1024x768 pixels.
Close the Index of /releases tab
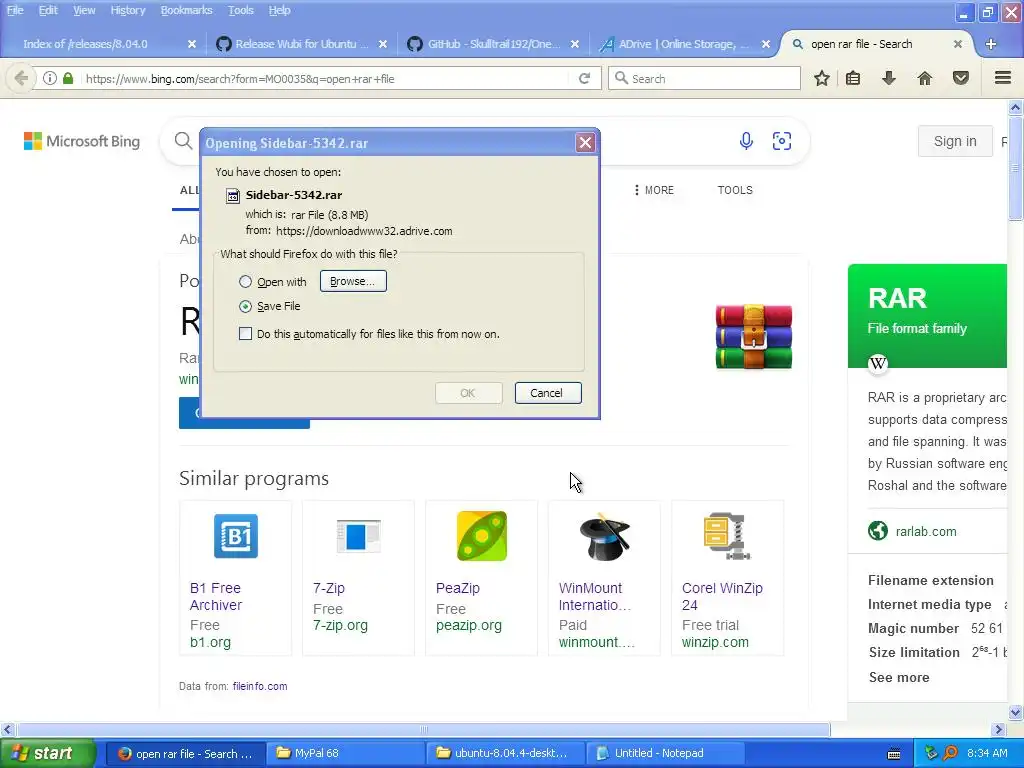point(191,44)
